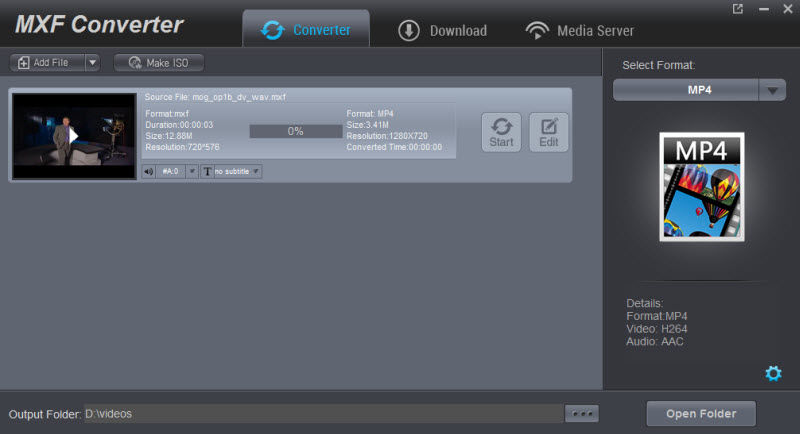The width and height of the screenshot is (800, 434).
Task: Minimize the MXF Converter window
Action: click(764, 9)
